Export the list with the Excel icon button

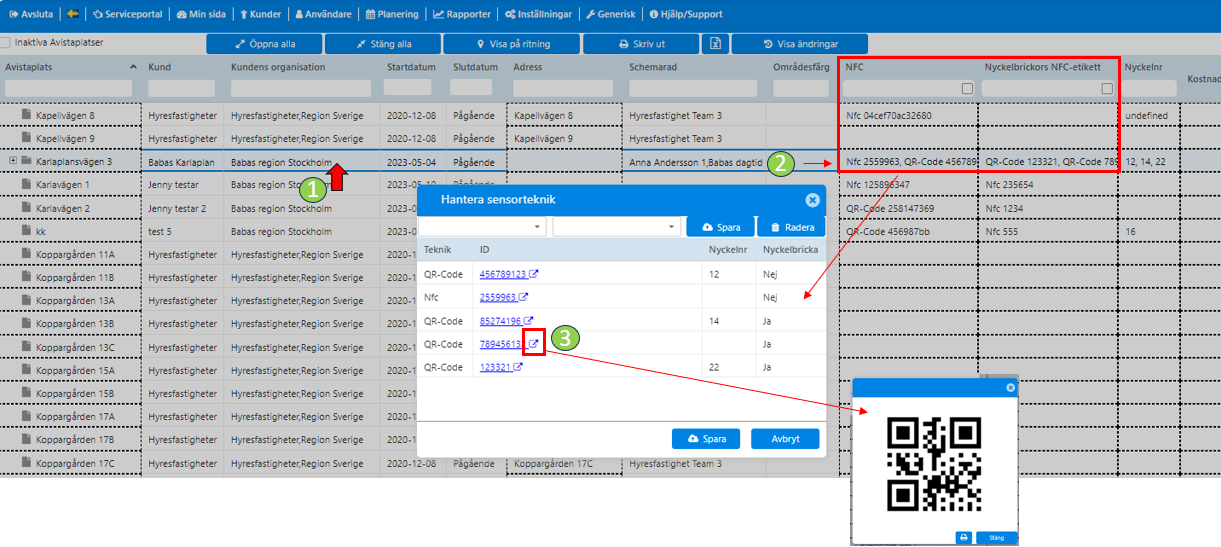click(715, 44)
